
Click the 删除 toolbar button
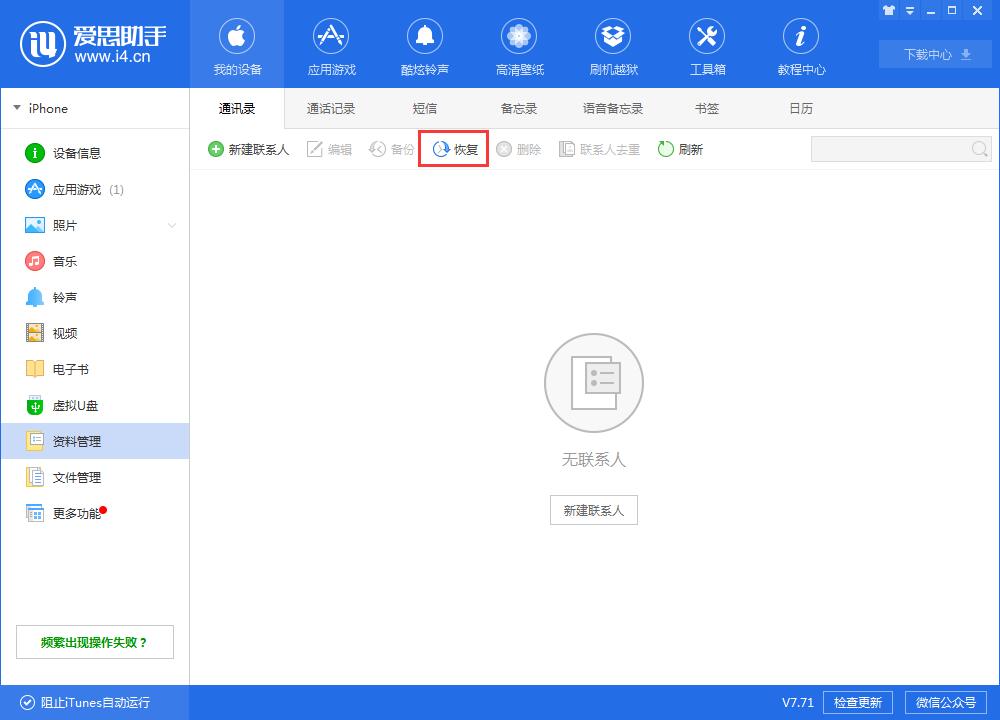518,149
